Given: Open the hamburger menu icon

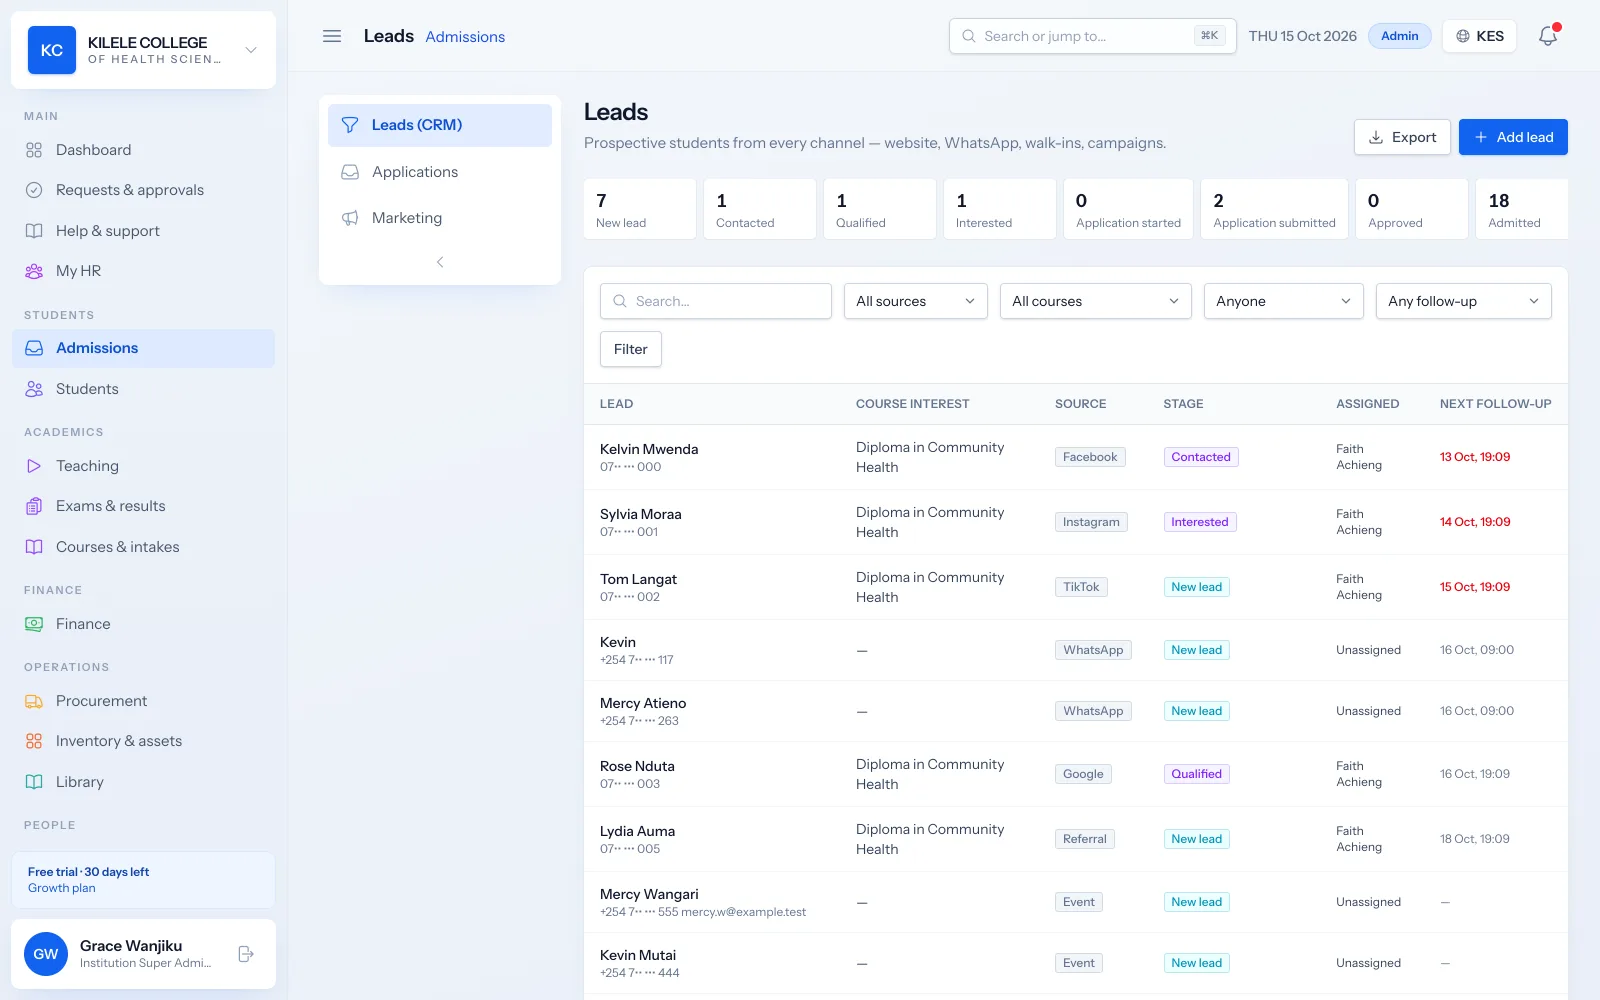Looking at the screenshot, I should coord(332,36).
